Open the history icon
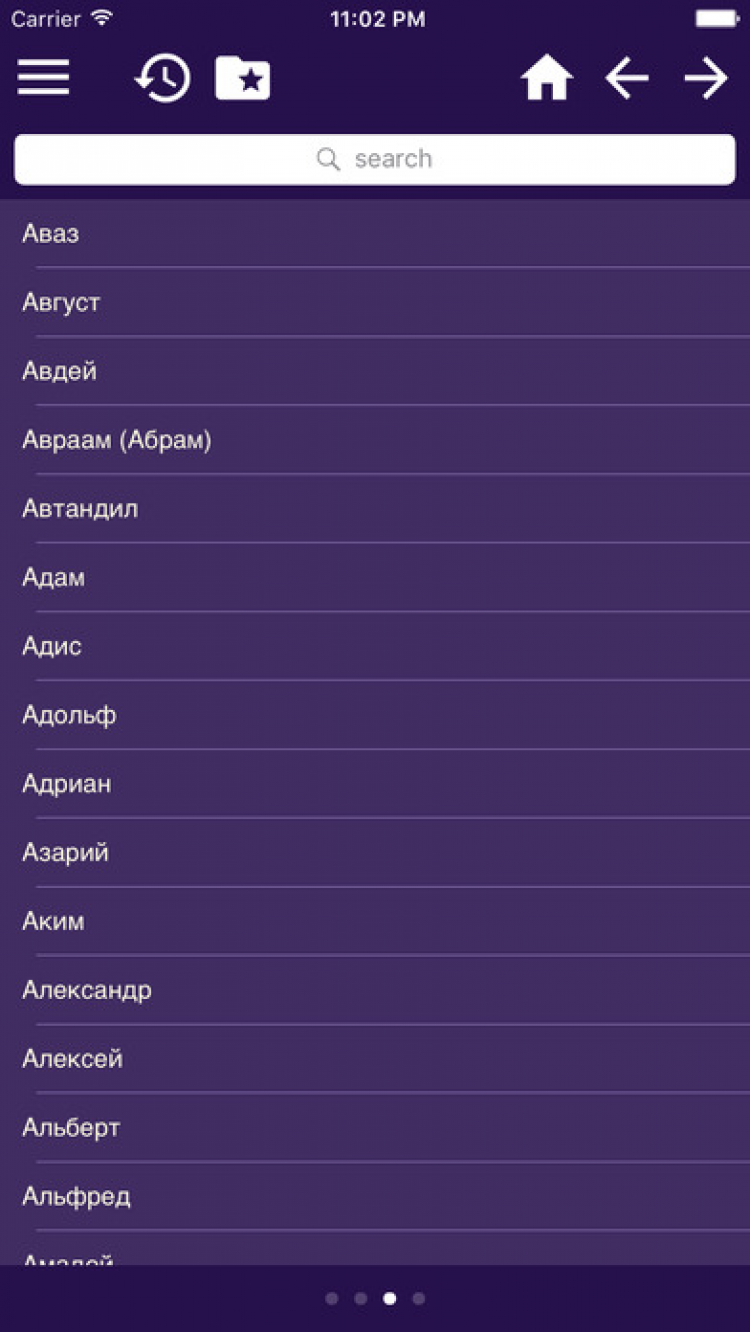 click(x=163, y=78)
